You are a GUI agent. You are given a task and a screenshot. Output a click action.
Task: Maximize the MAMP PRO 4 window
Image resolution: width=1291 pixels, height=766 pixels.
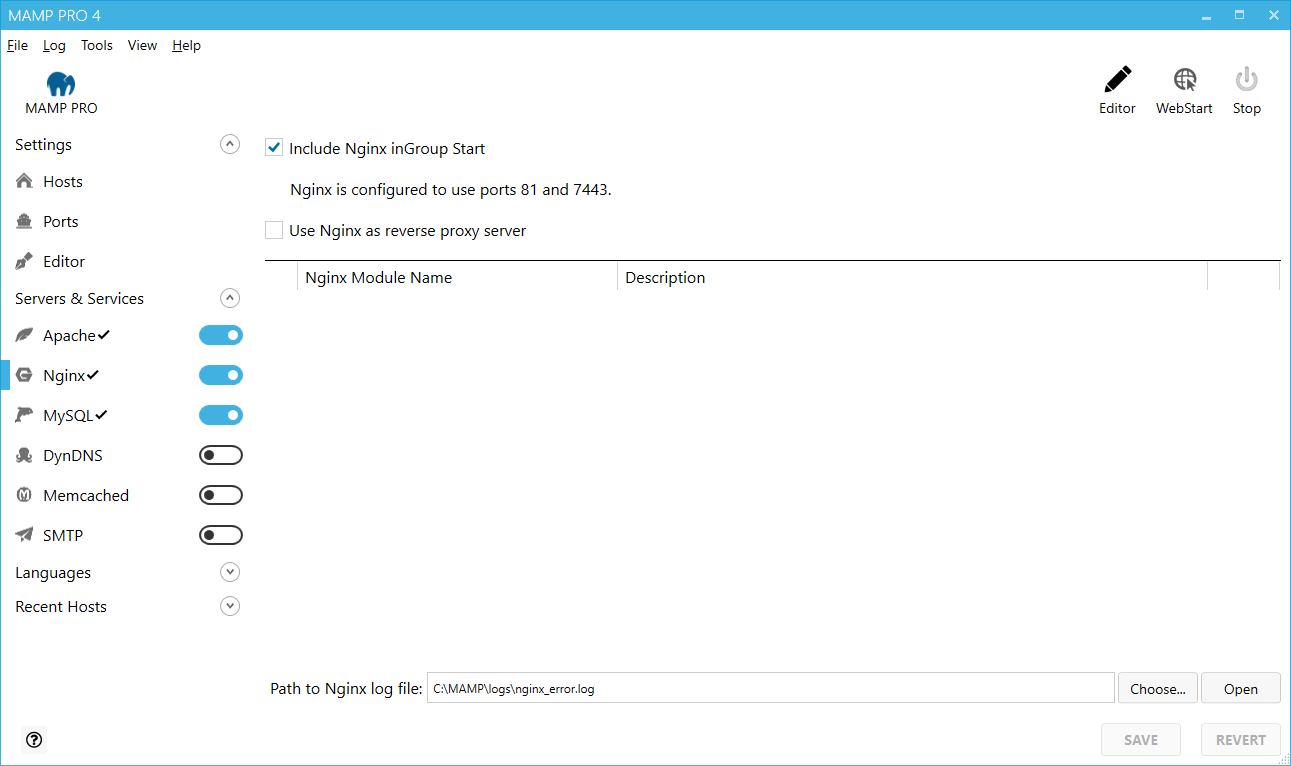(x=1240, y=15)
